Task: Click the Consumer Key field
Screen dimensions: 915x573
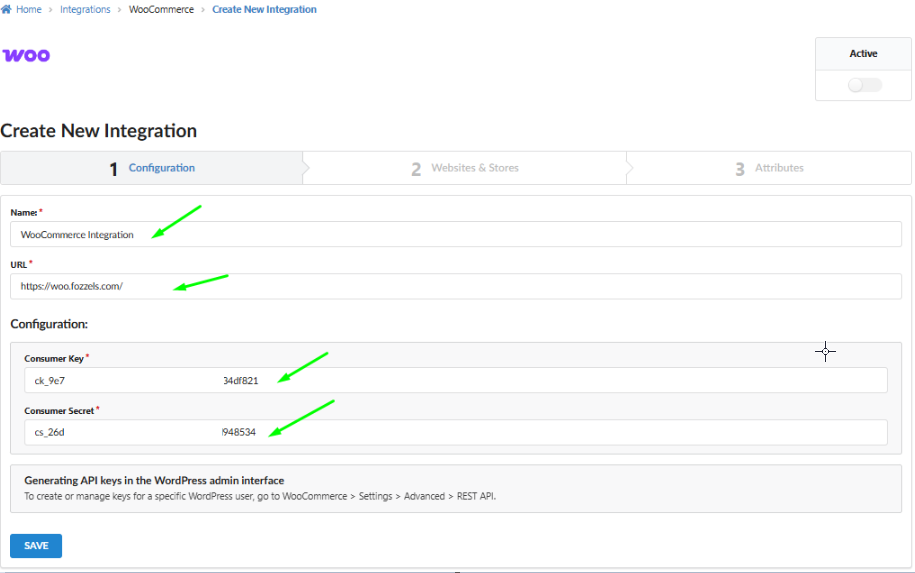Action: tap(456, 380)
